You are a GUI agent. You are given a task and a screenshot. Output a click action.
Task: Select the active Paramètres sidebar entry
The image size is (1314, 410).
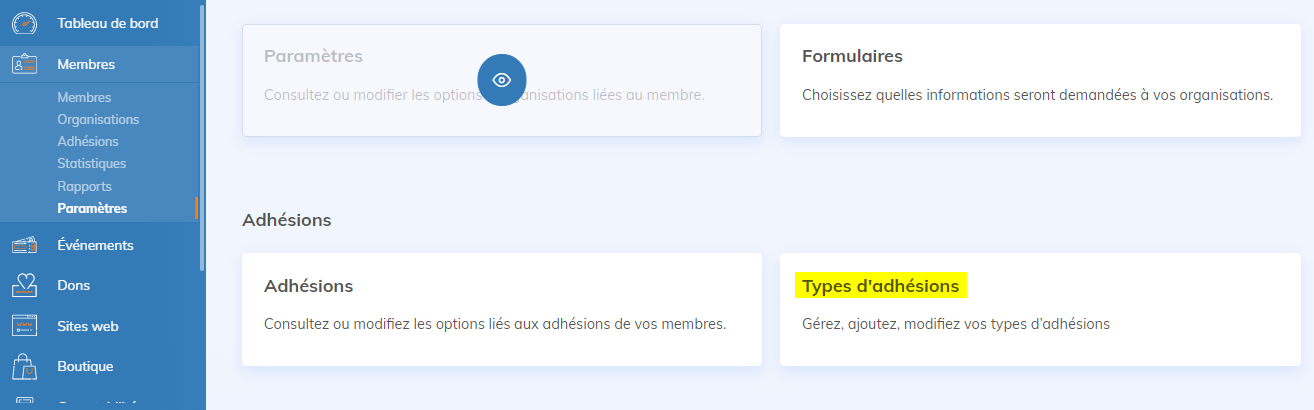coord(92,208)
